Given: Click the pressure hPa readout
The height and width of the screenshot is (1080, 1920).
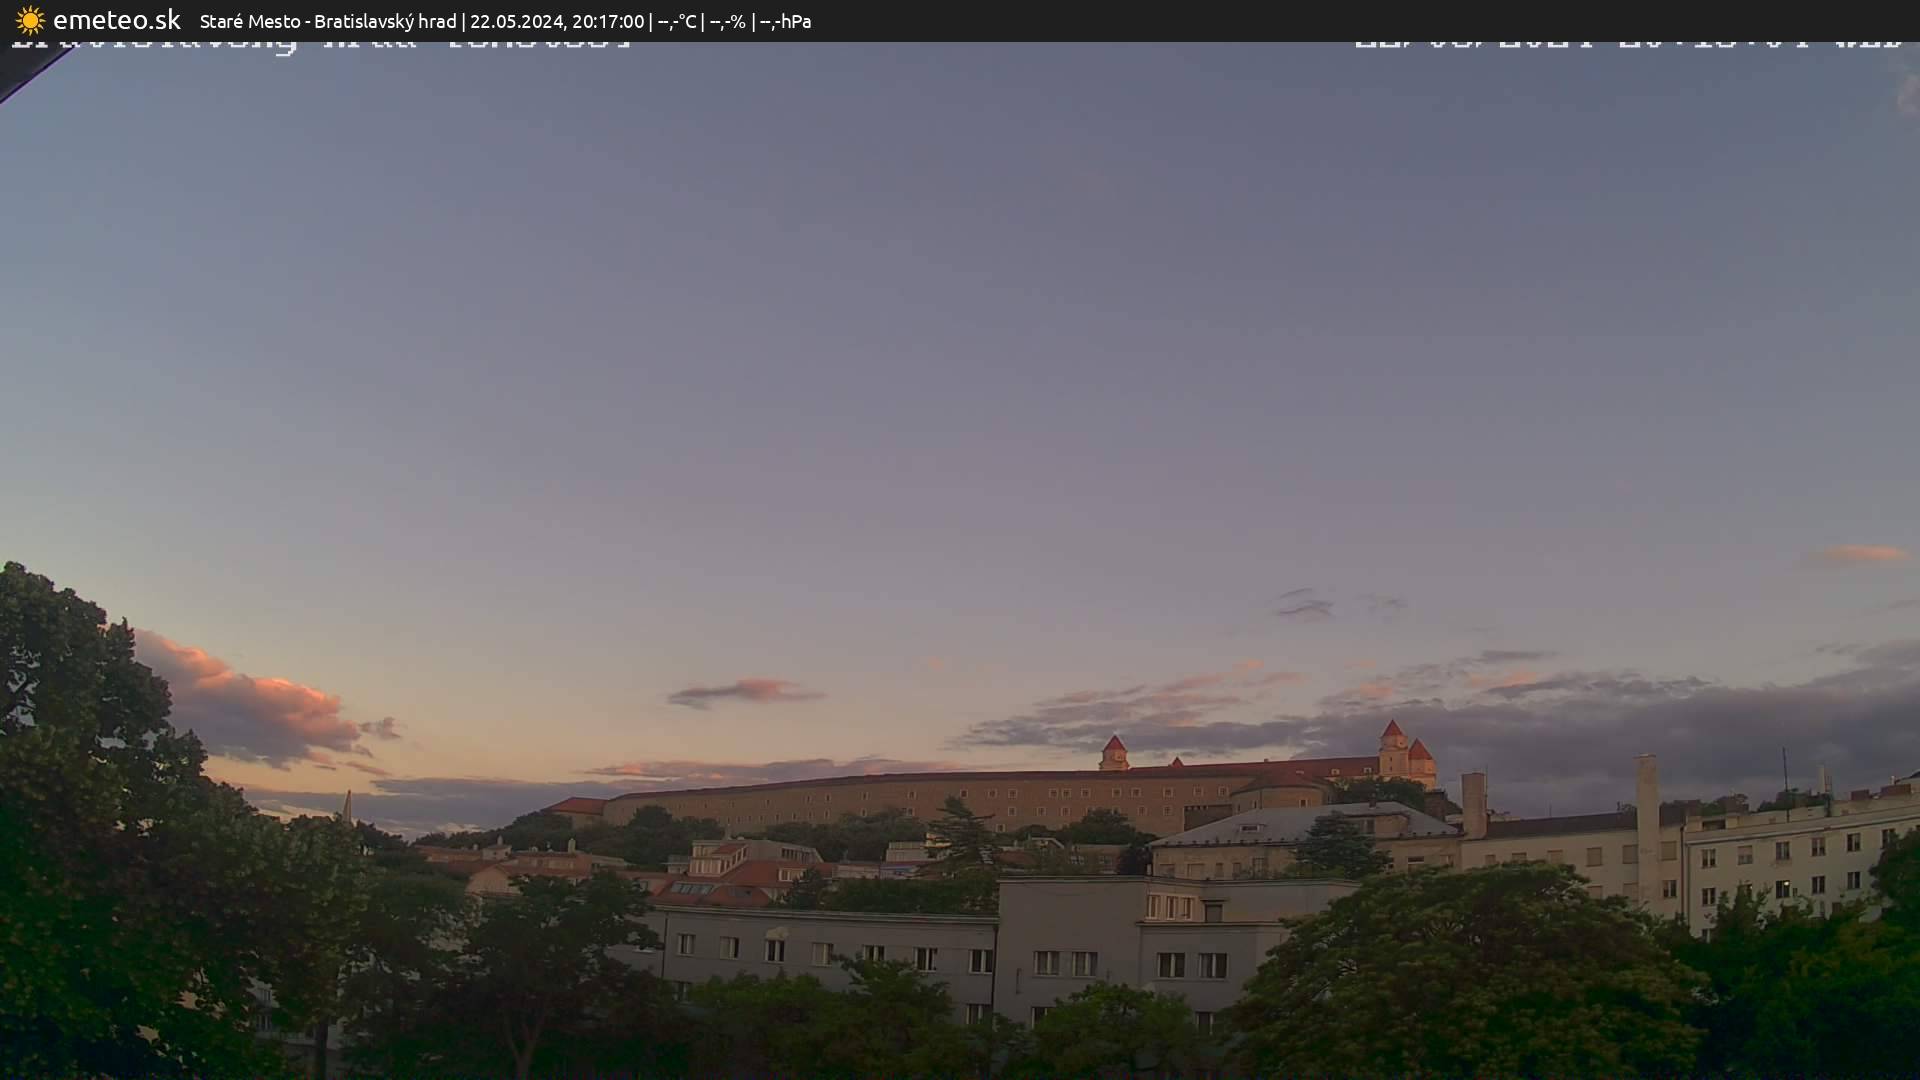Looking at the screenshot, I should (785, 21).
